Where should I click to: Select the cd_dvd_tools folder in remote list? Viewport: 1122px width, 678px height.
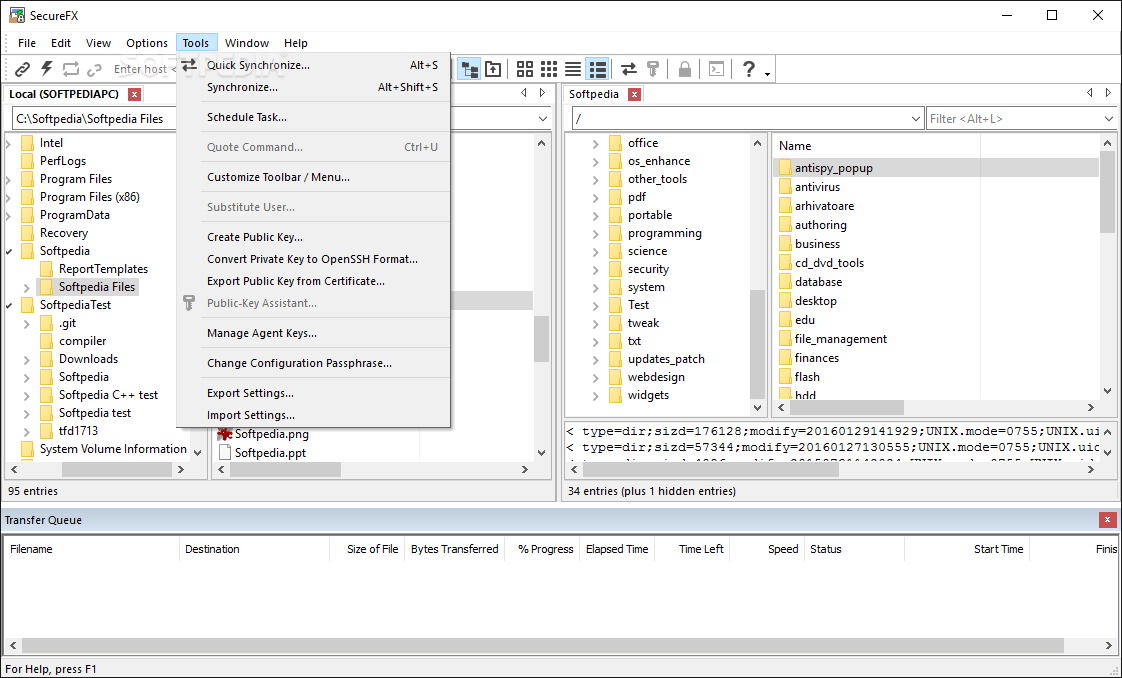tap(829, 262)
